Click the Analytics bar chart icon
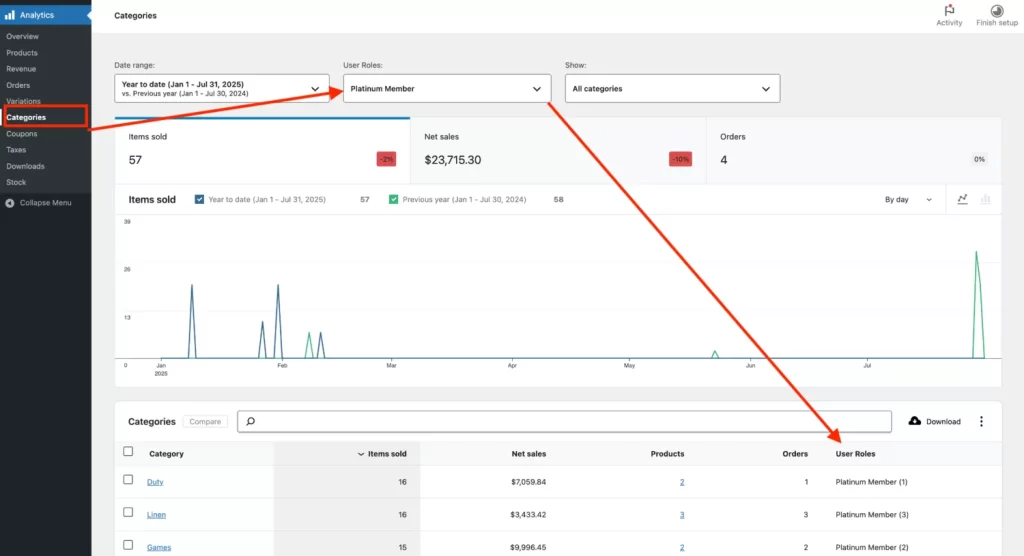Screen dimensions: 1024x556 pyautogui.click(x=10, y=15)
